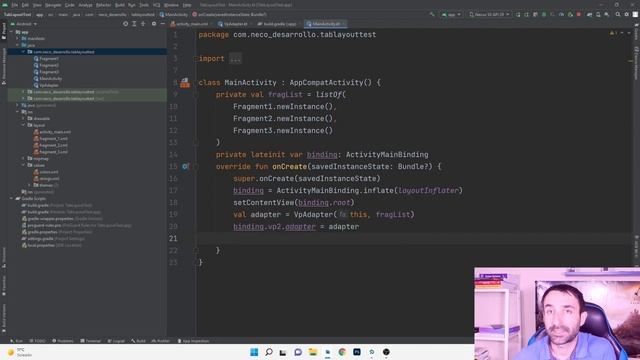Open the weather widget on taskbar

(19, 352)
